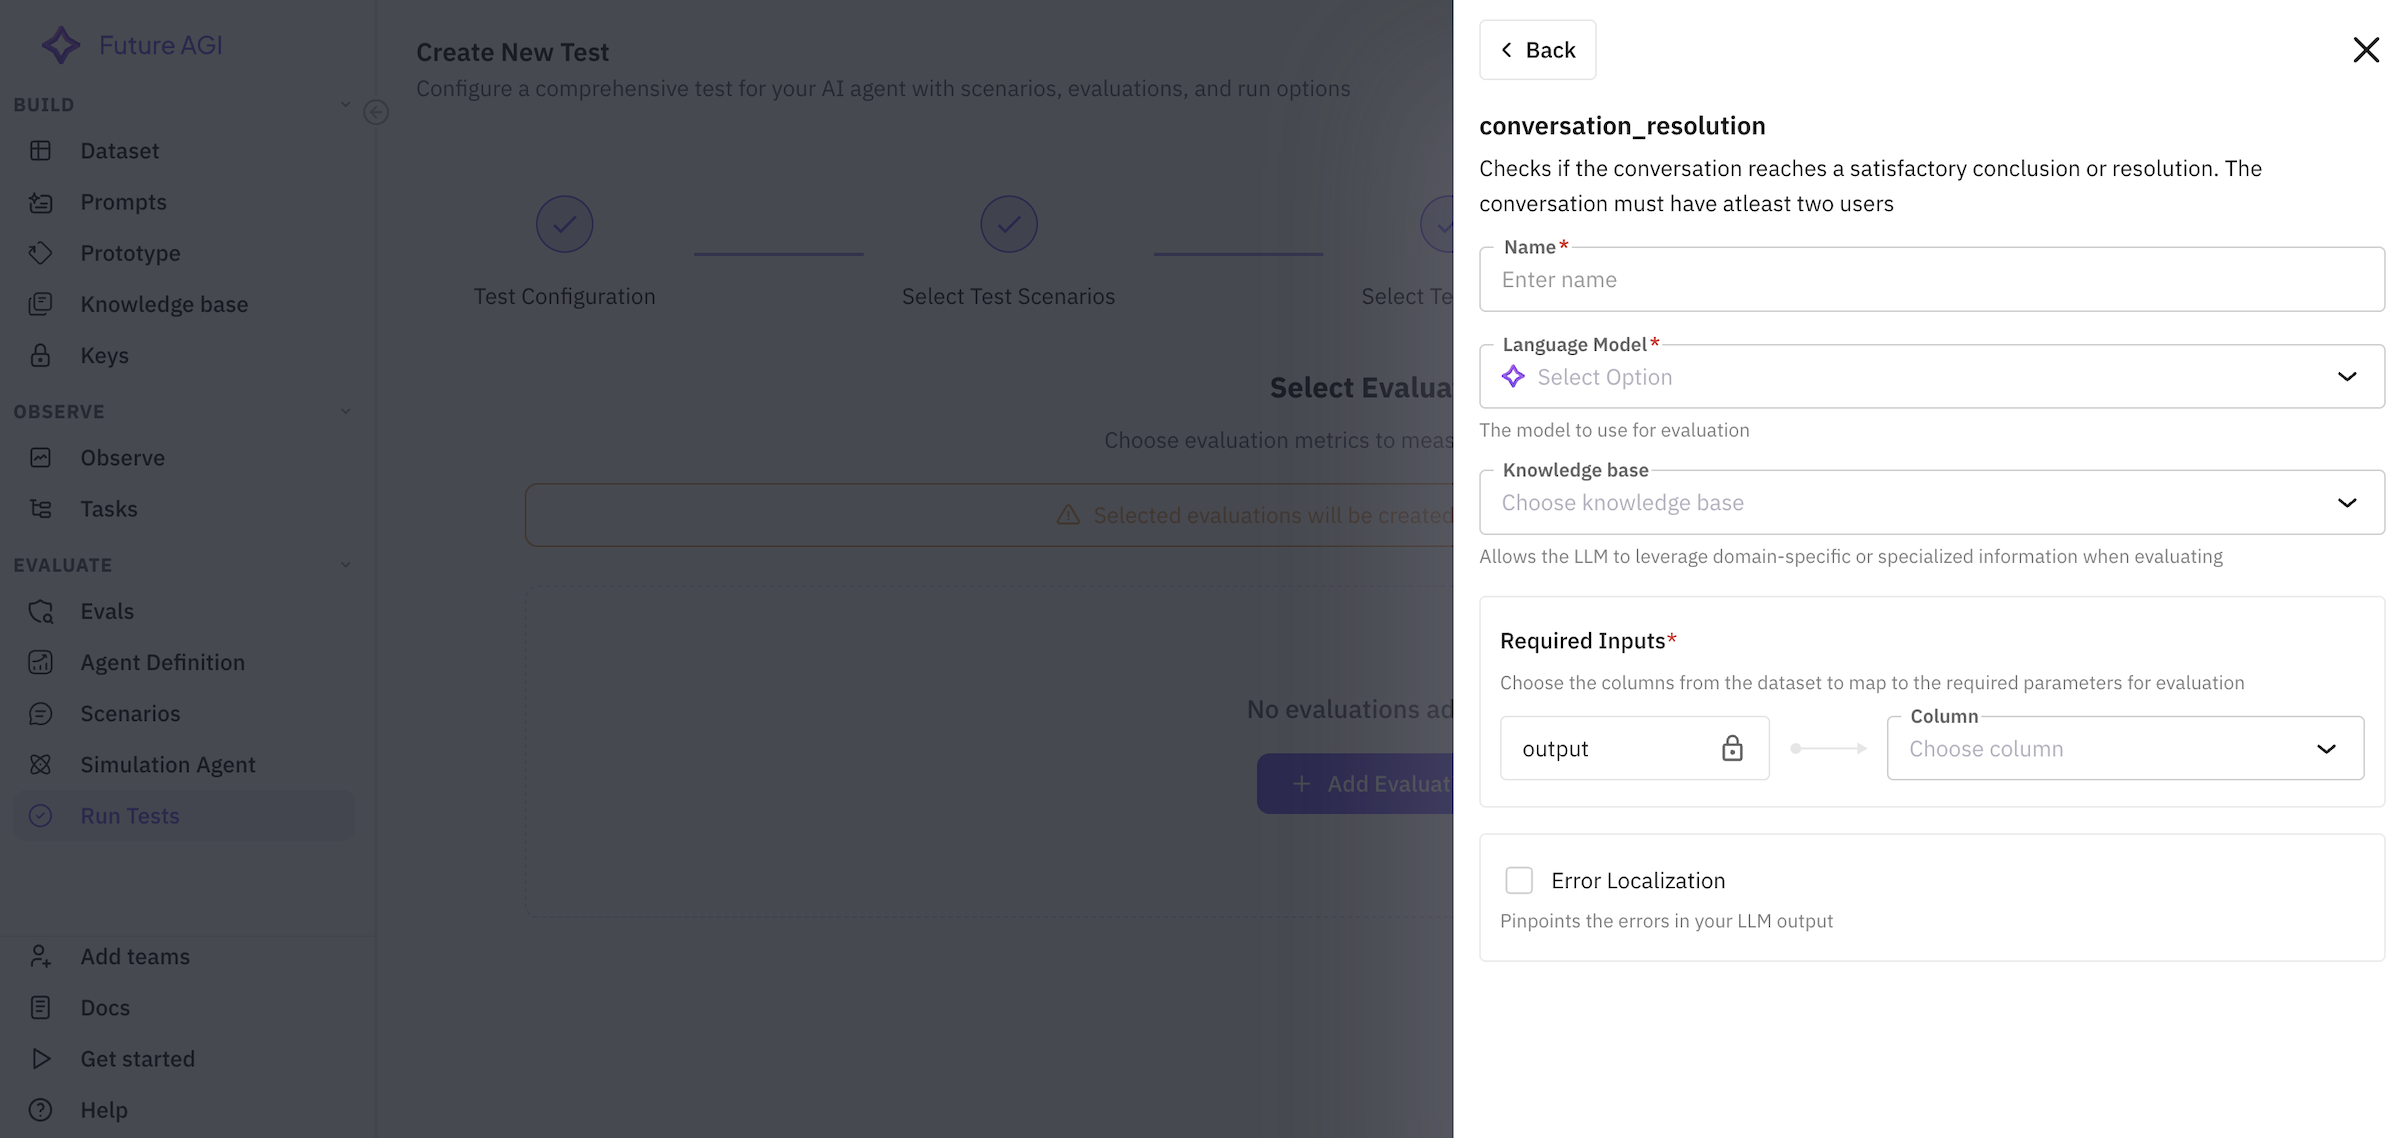Screen dimensions: 2402x1138
Task: Collapse the BUILD section chevron
Action: pos(345,104)
